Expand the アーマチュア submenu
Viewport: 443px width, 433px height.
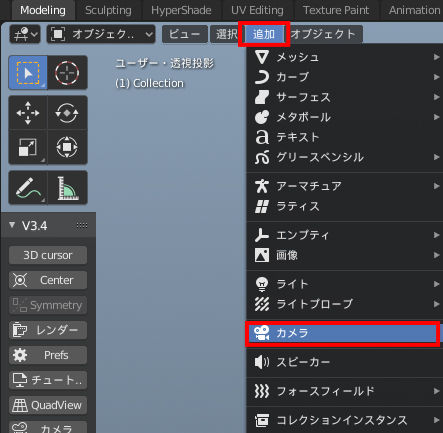tap(345, 186)
